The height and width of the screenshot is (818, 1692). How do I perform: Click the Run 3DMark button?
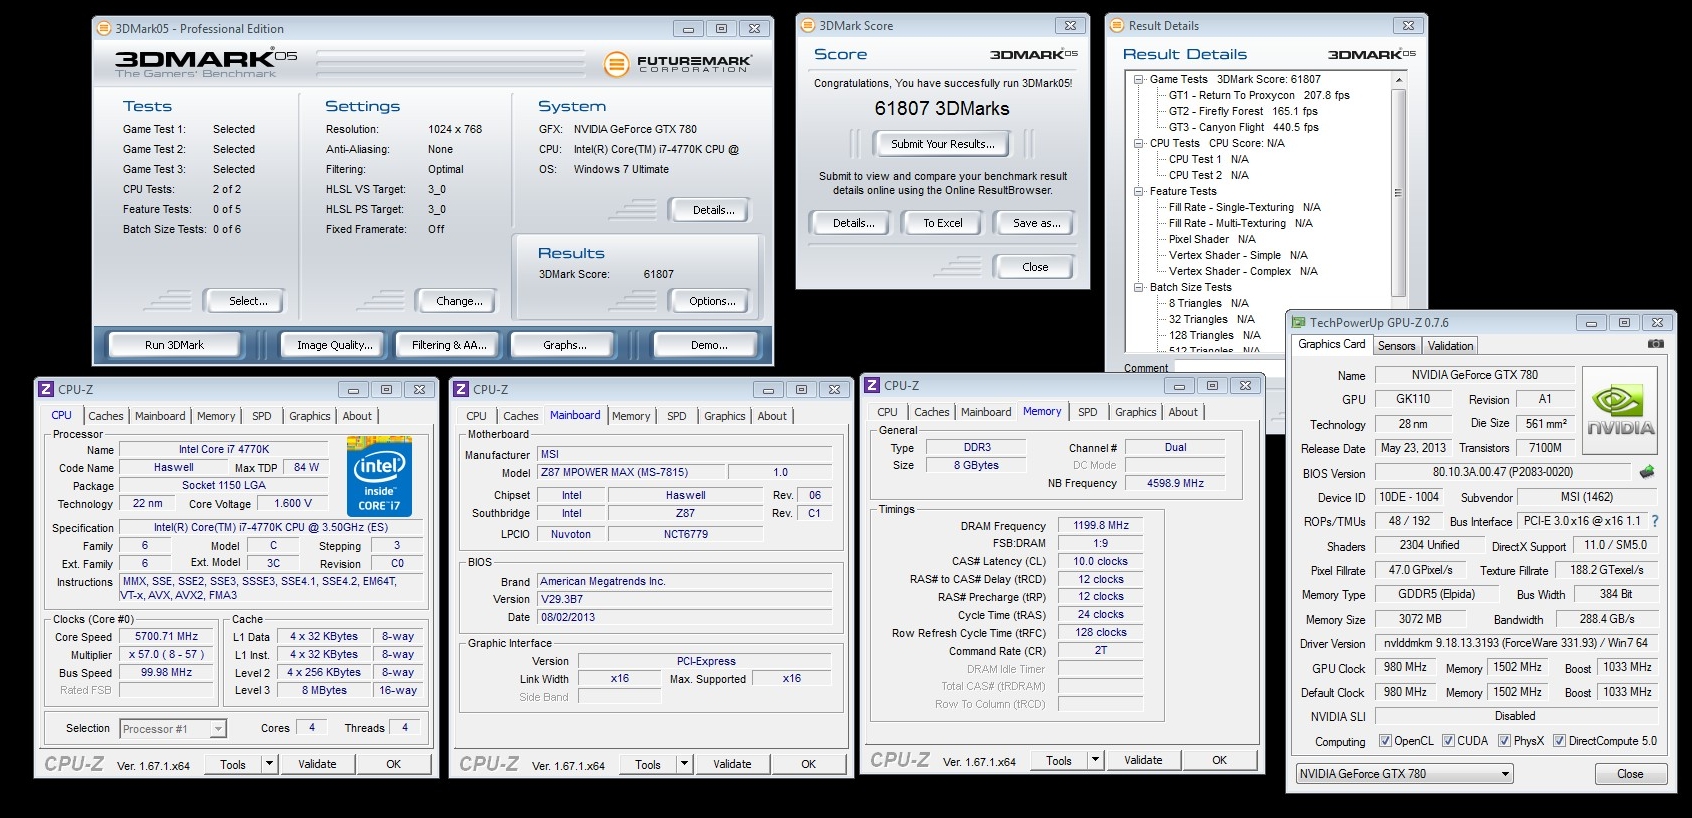coord(174,345)
